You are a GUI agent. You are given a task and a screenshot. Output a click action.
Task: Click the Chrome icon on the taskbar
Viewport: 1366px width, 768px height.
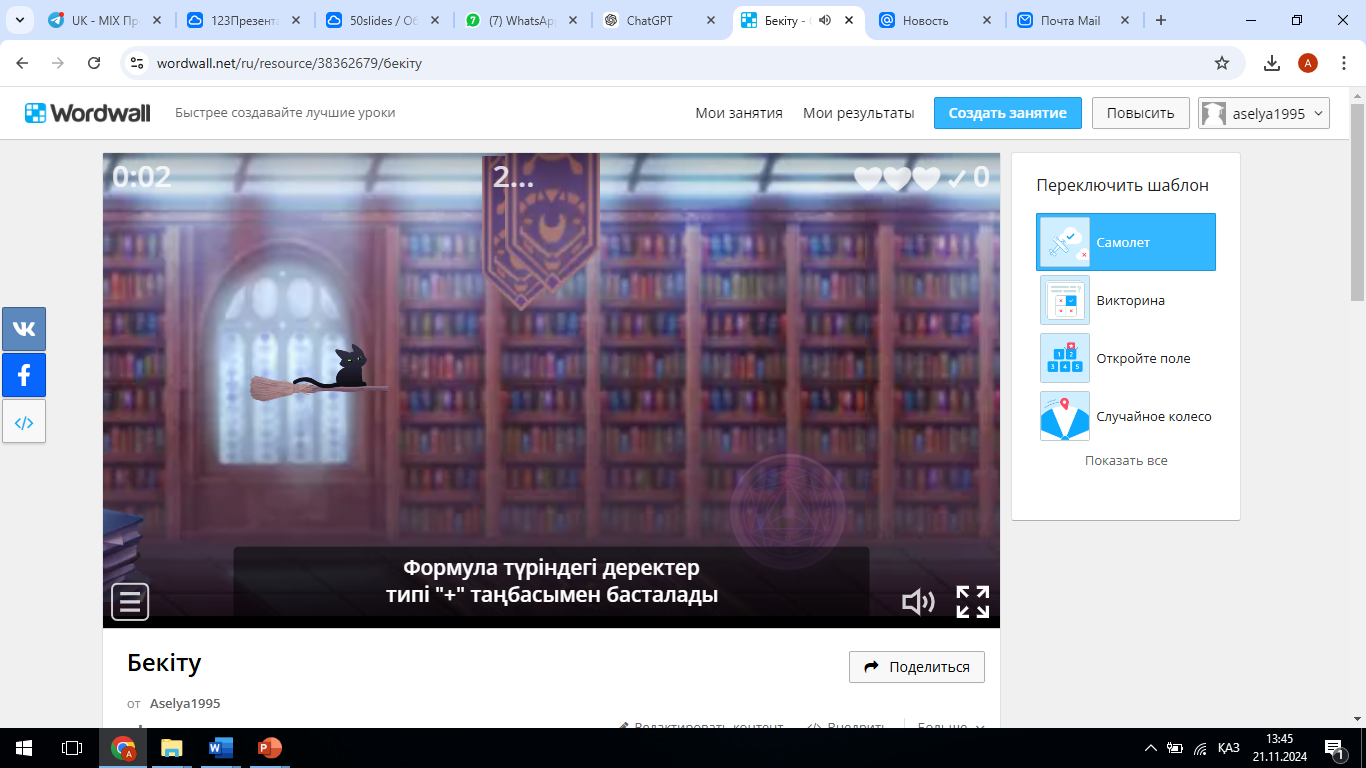(124, 748)
